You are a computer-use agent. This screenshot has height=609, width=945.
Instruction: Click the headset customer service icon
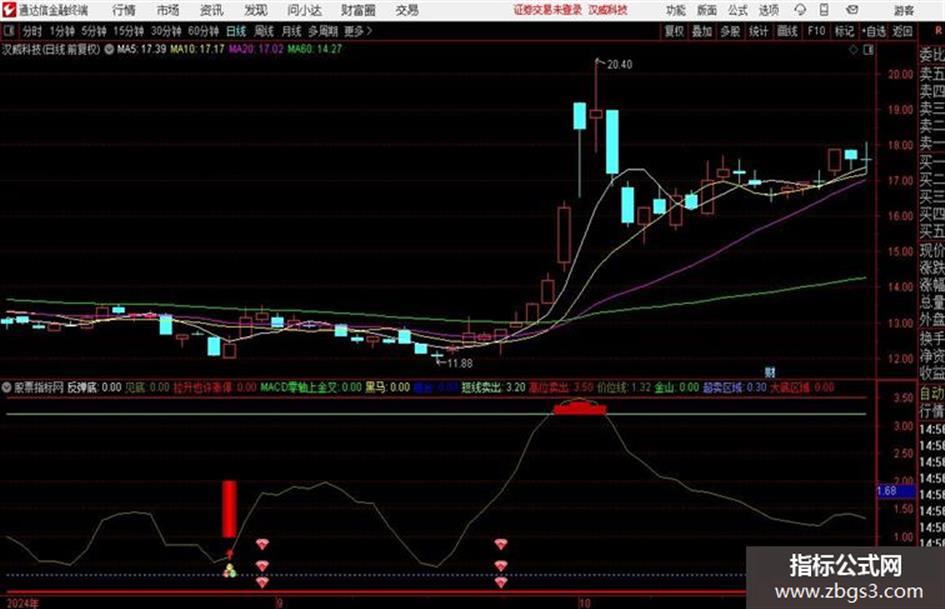800,10
